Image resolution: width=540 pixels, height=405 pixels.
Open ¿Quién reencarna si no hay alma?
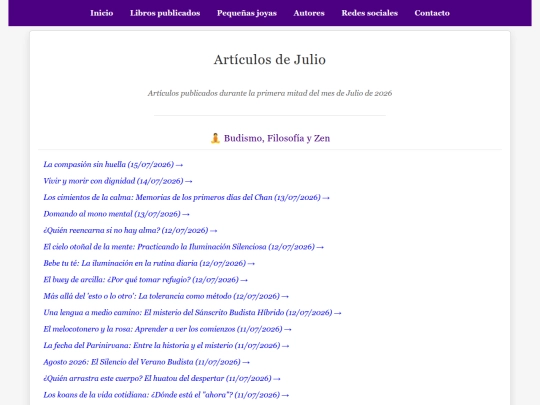tap(130, 230)
